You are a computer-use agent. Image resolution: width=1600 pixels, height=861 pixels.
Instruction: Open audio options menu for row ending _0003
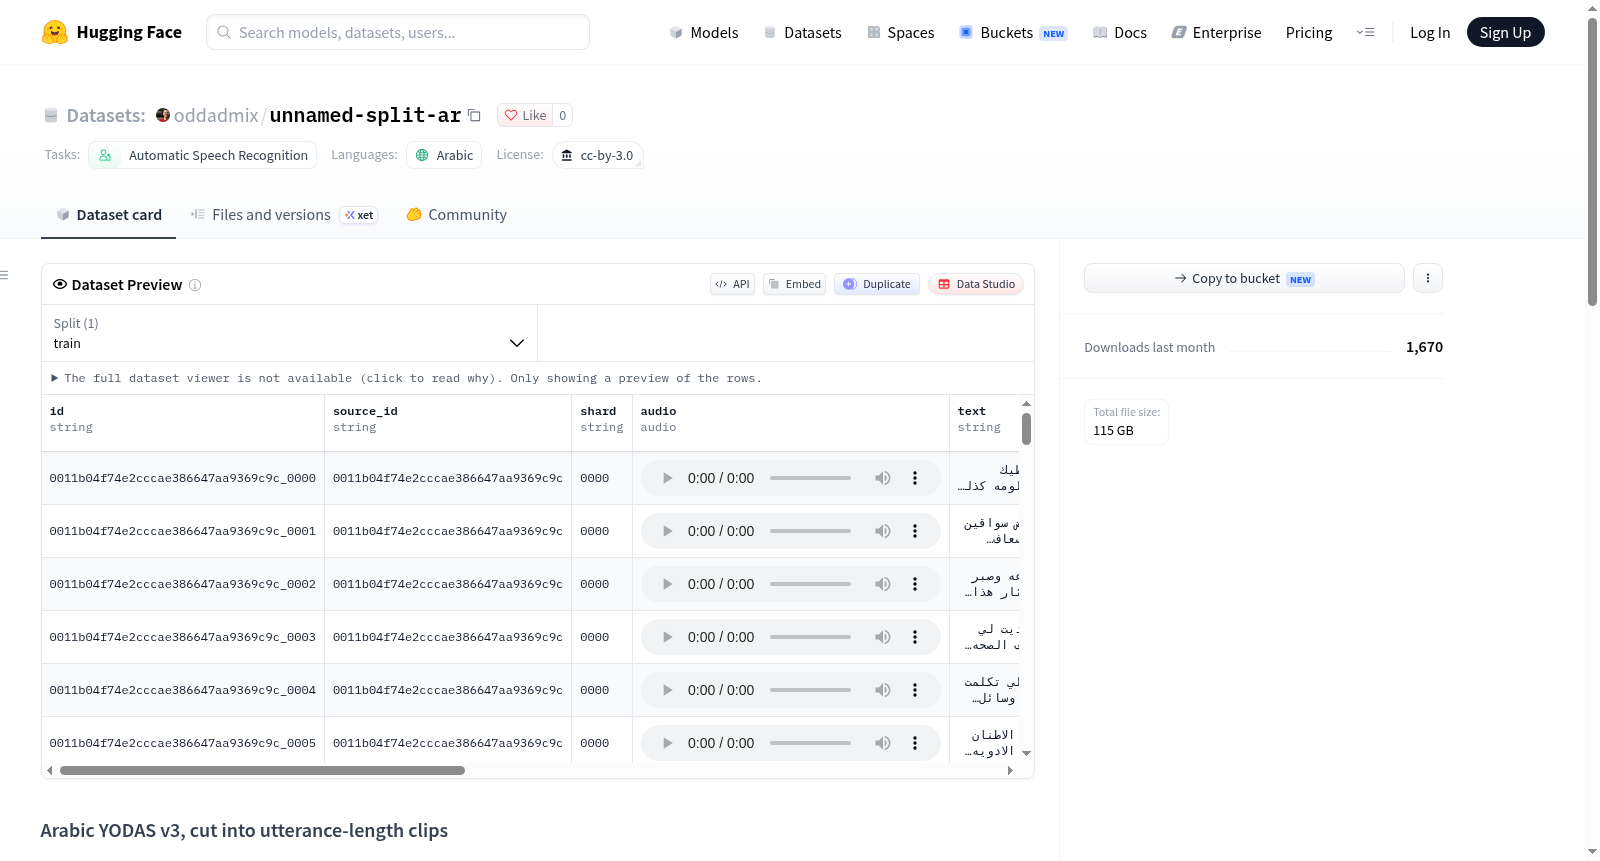(x=914, y=637)
